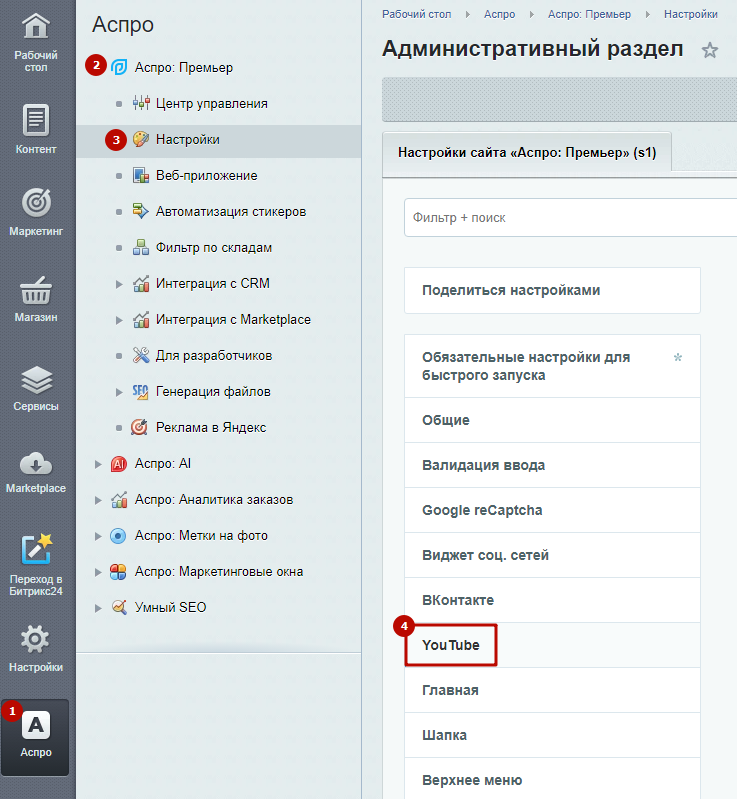The height and width of the screenshot is (799, 737).
Task: Click the Фильтр по складам icon
Action: pyautogui.click(x=141, y=247)
